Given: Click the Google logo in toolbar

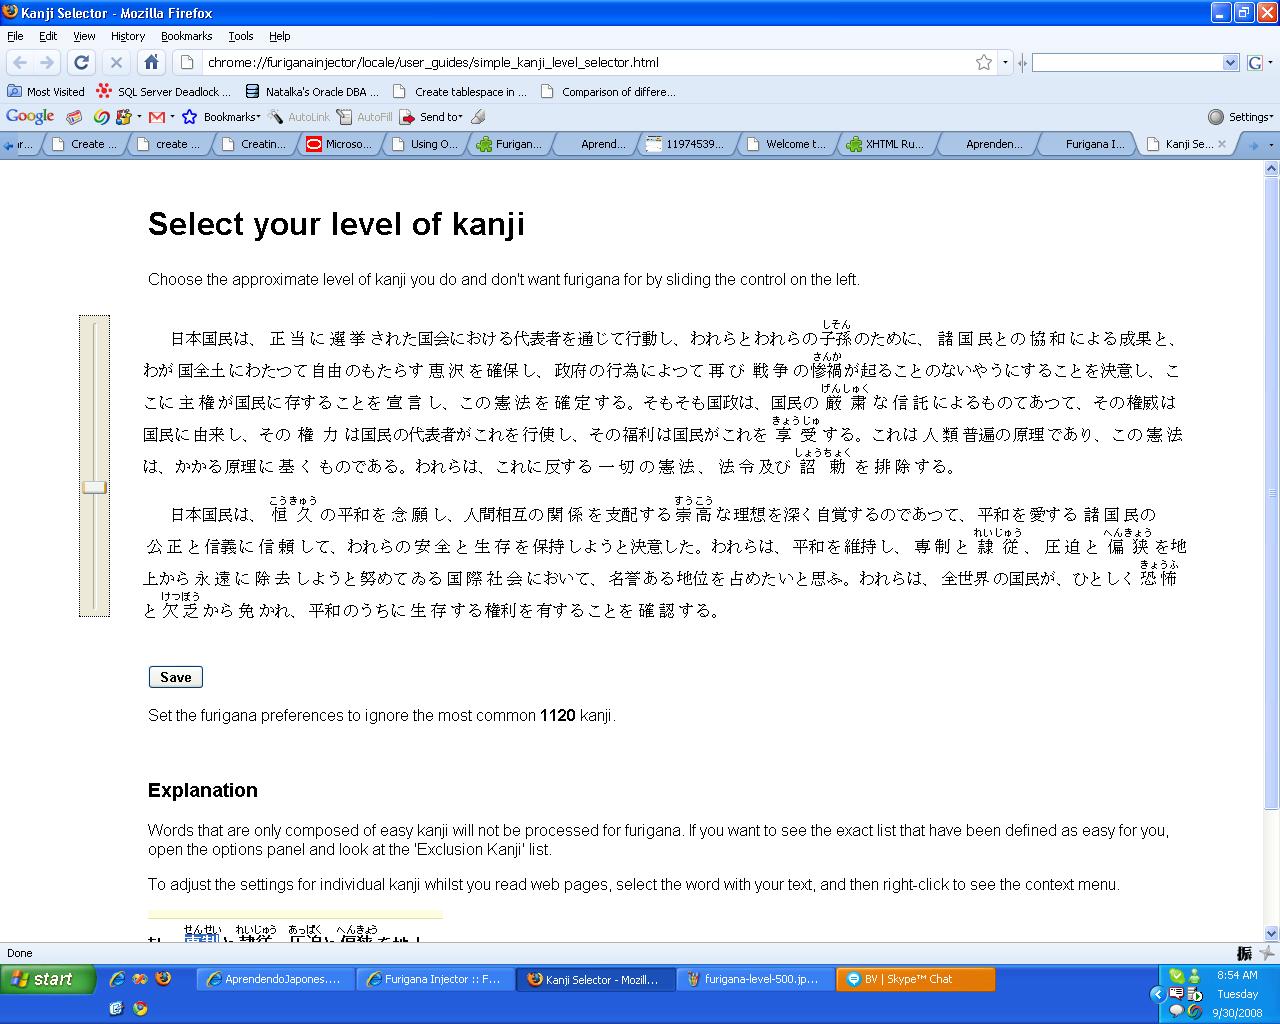Looking at the screenshot, I should (x=30, y=117).
